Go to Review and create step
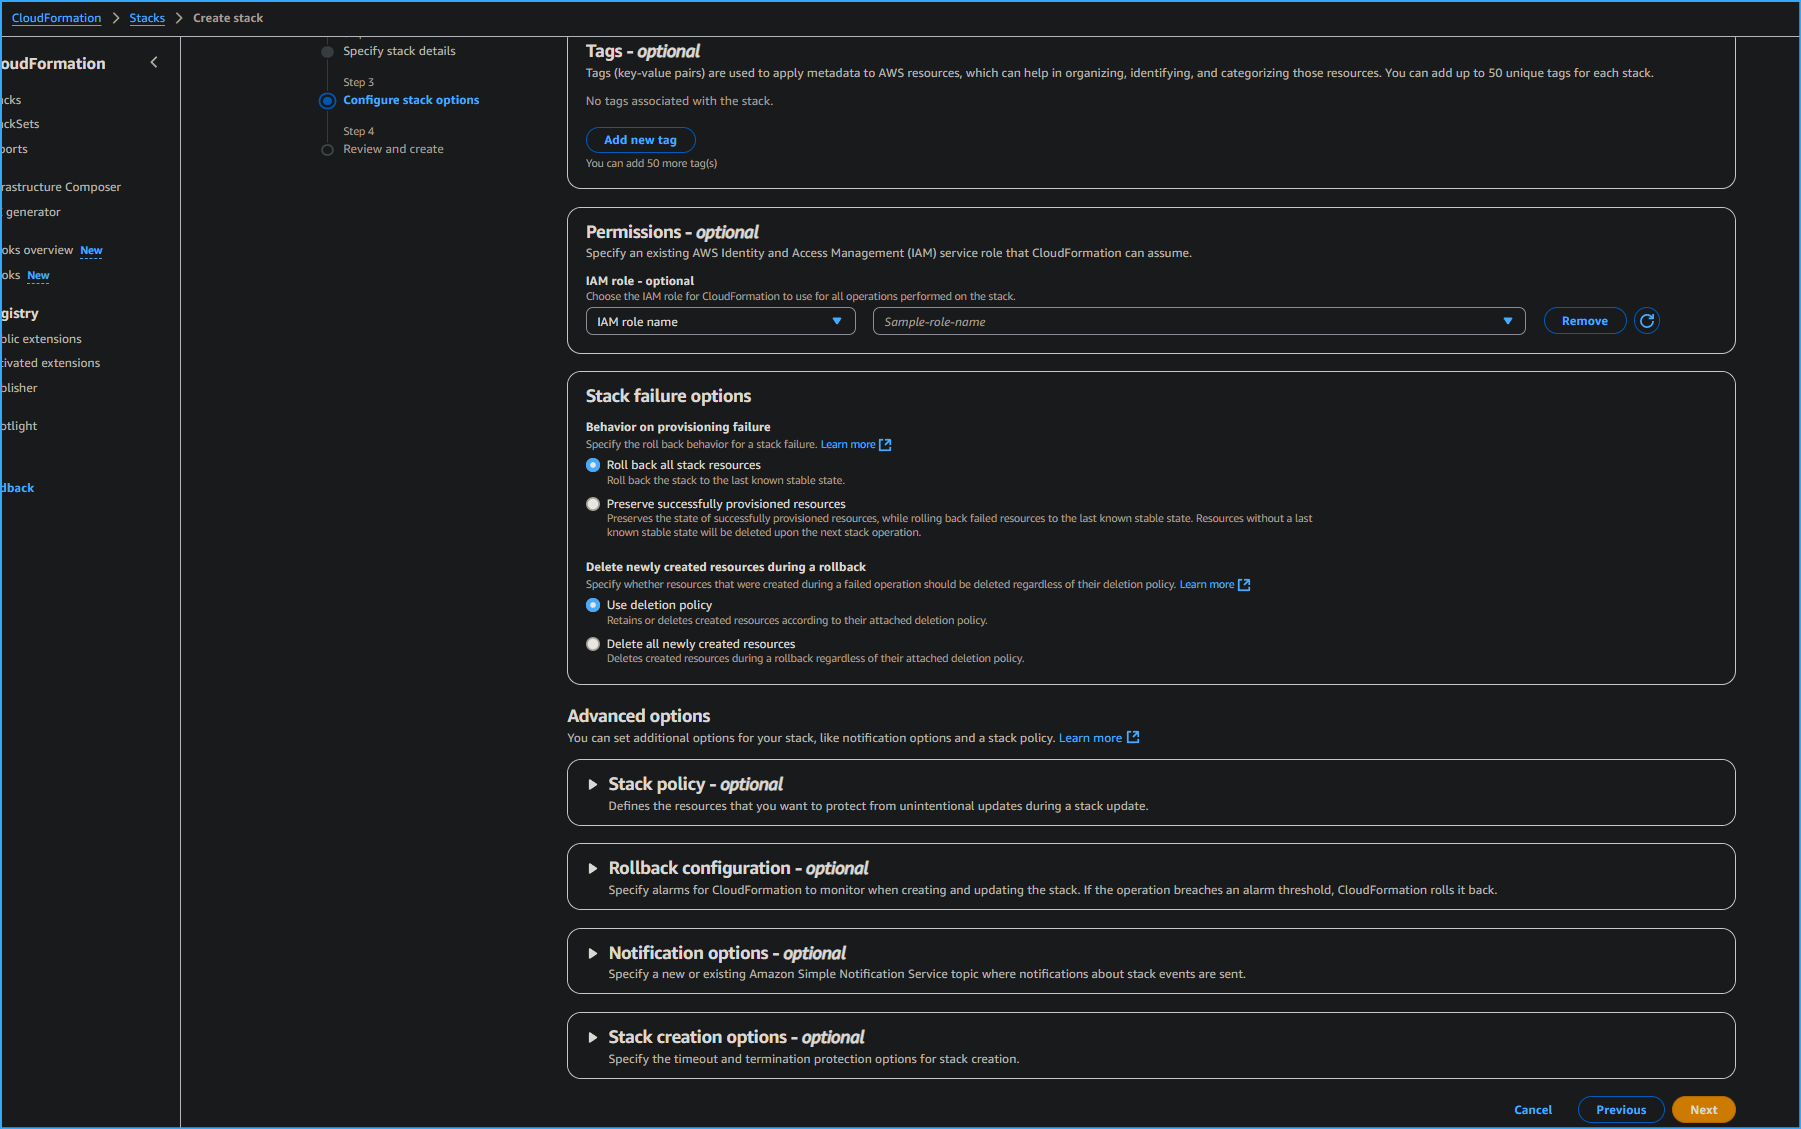This screenshot has width=1801, height=1129. (x=393, y=148)
